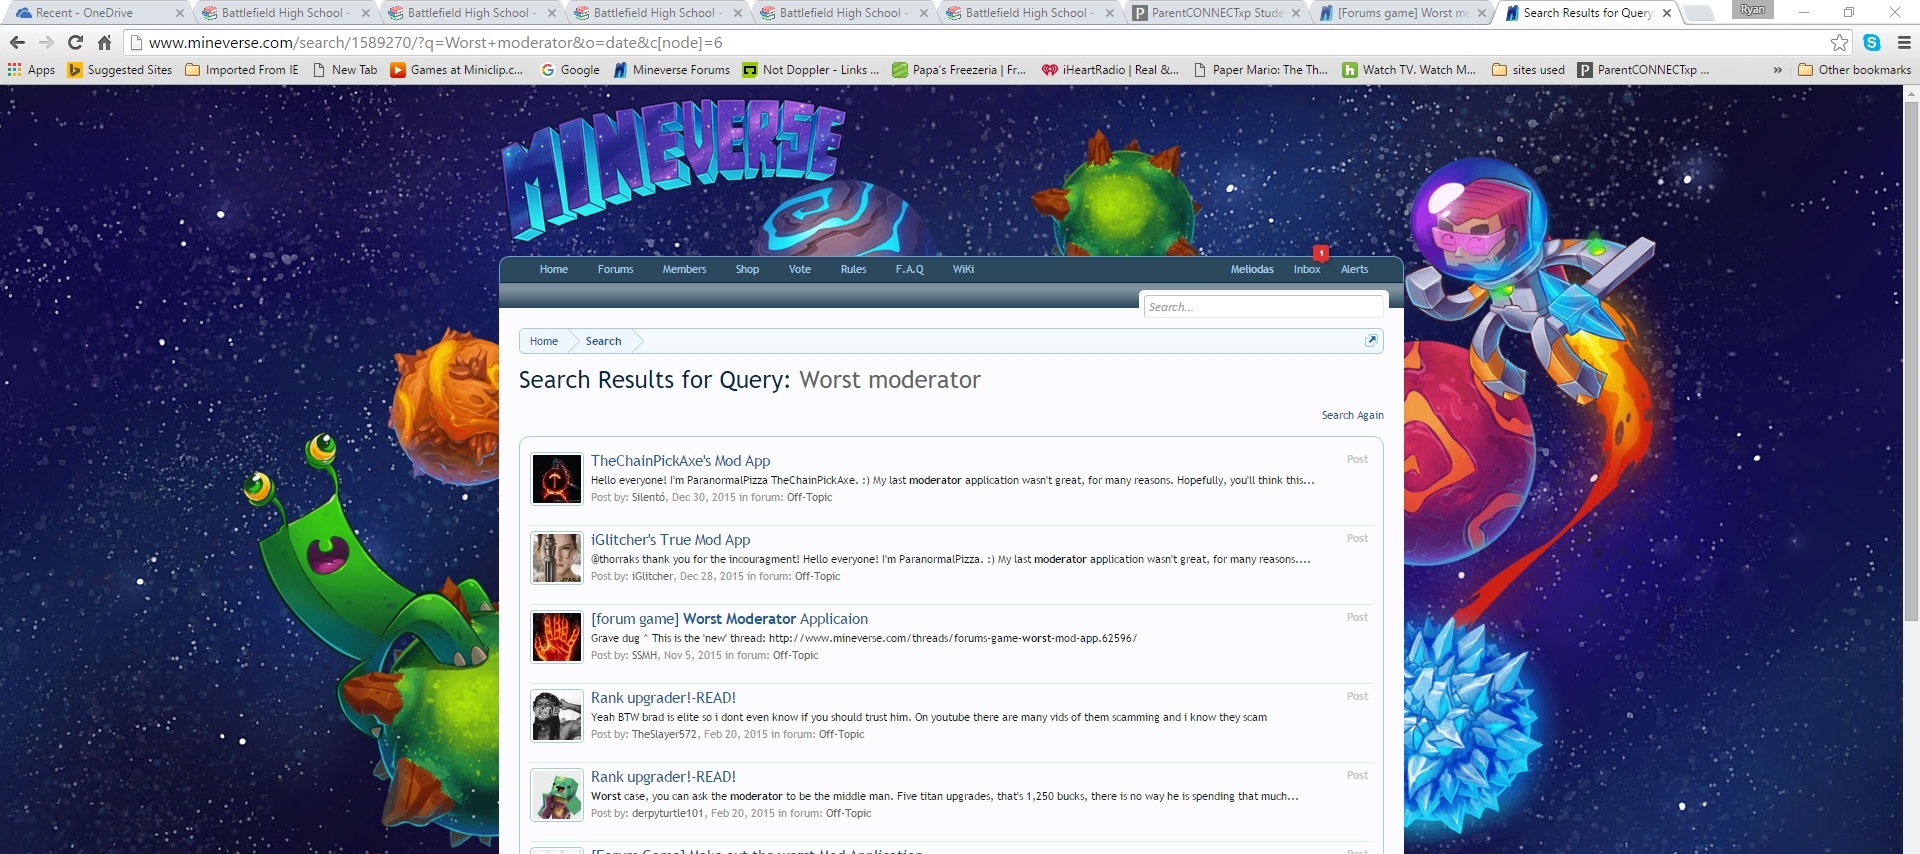Open the Papa's Freezeria bookmark
This screenshot has width=1920, height=854.
959,70
